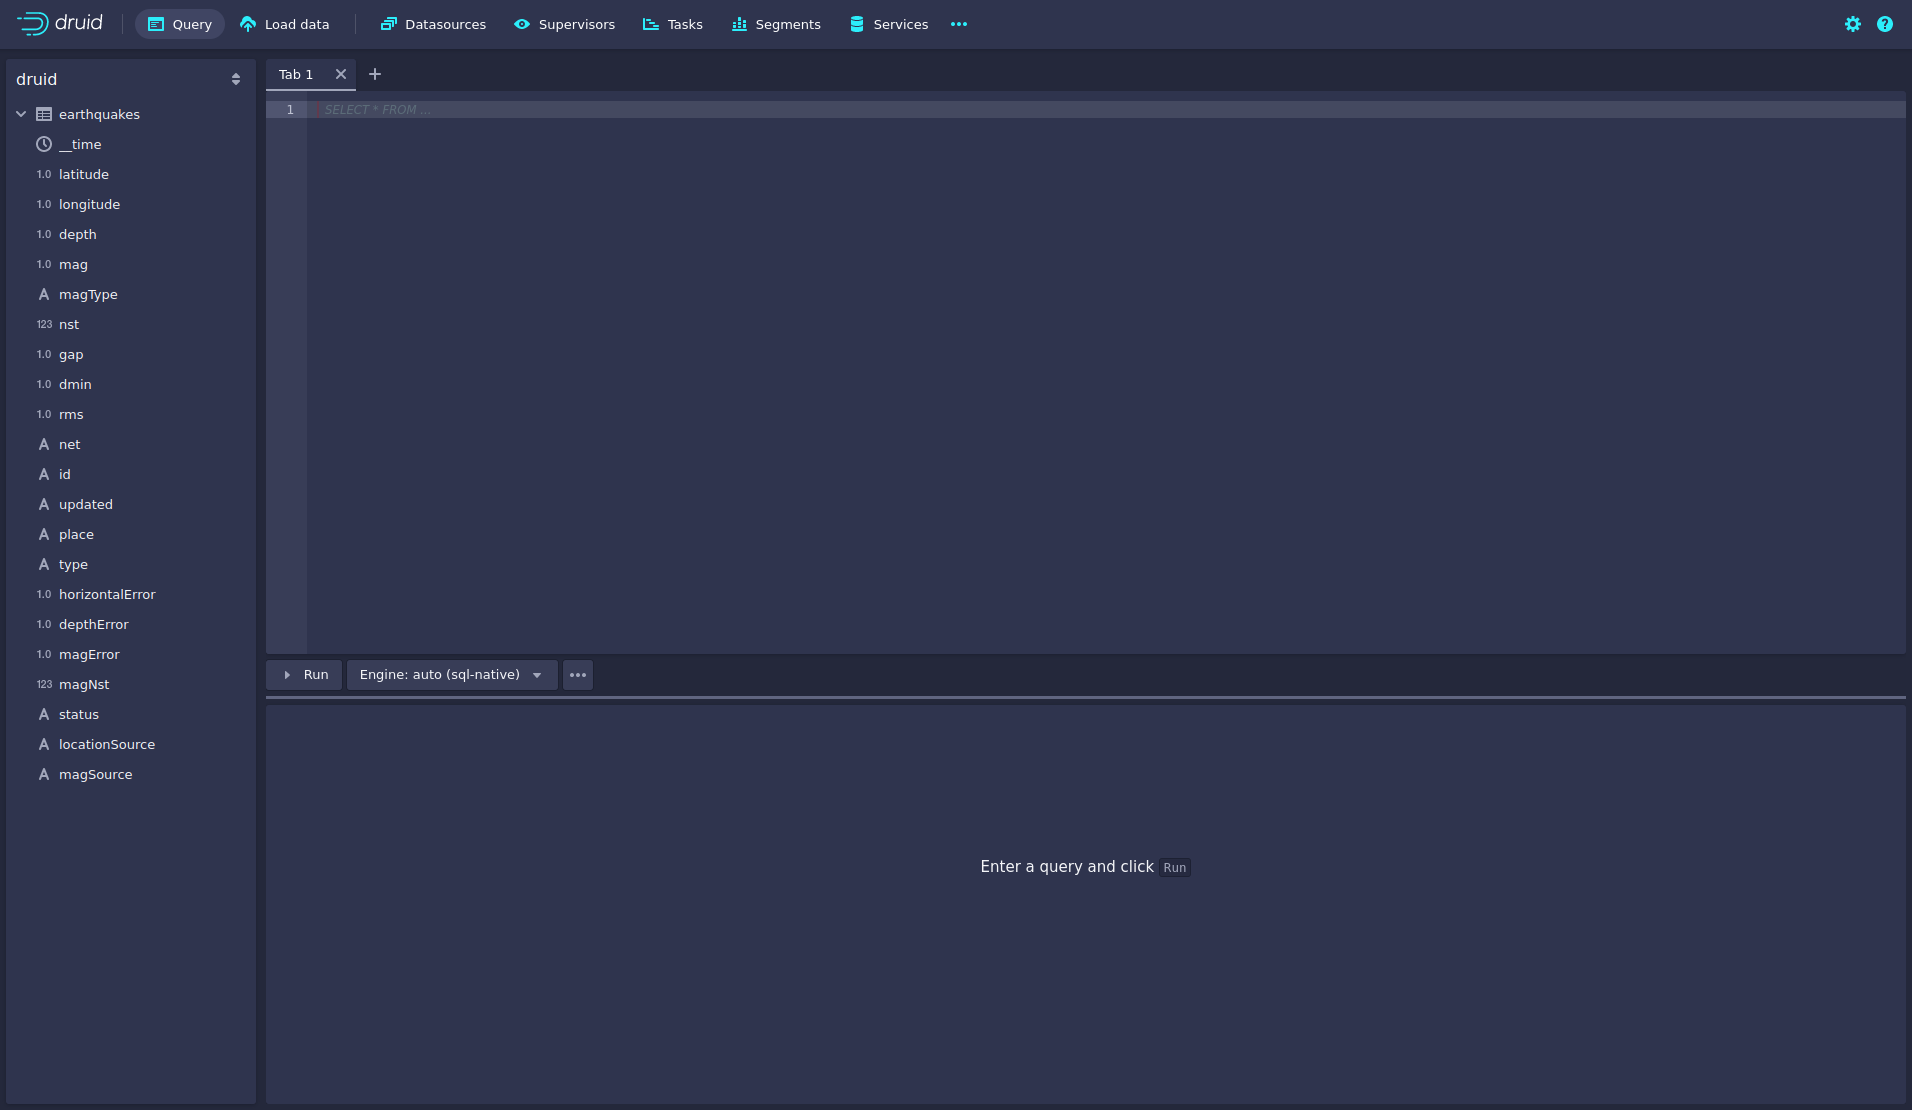Select the magType column in the tree
This screenshot has width=1912, height=1110.
click(x=88, y=294)
